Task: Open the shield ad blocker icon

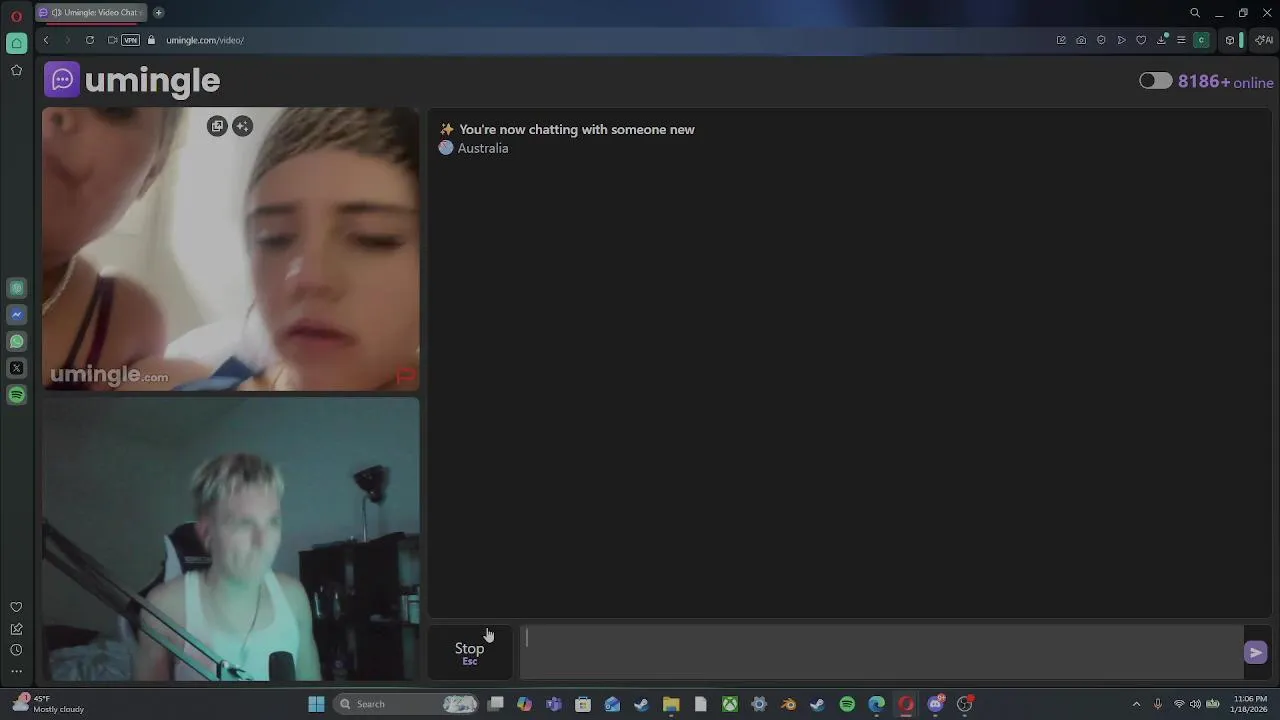Action: point(1101,40)
